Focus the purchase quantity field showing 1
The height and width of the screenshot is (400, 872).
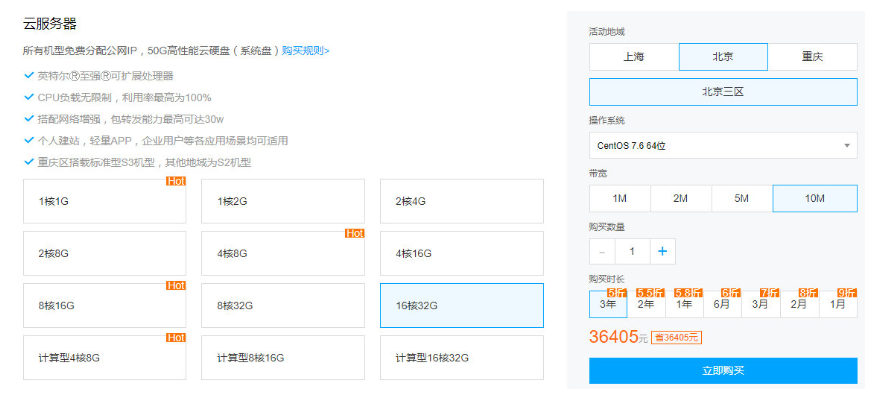[632, 251]
